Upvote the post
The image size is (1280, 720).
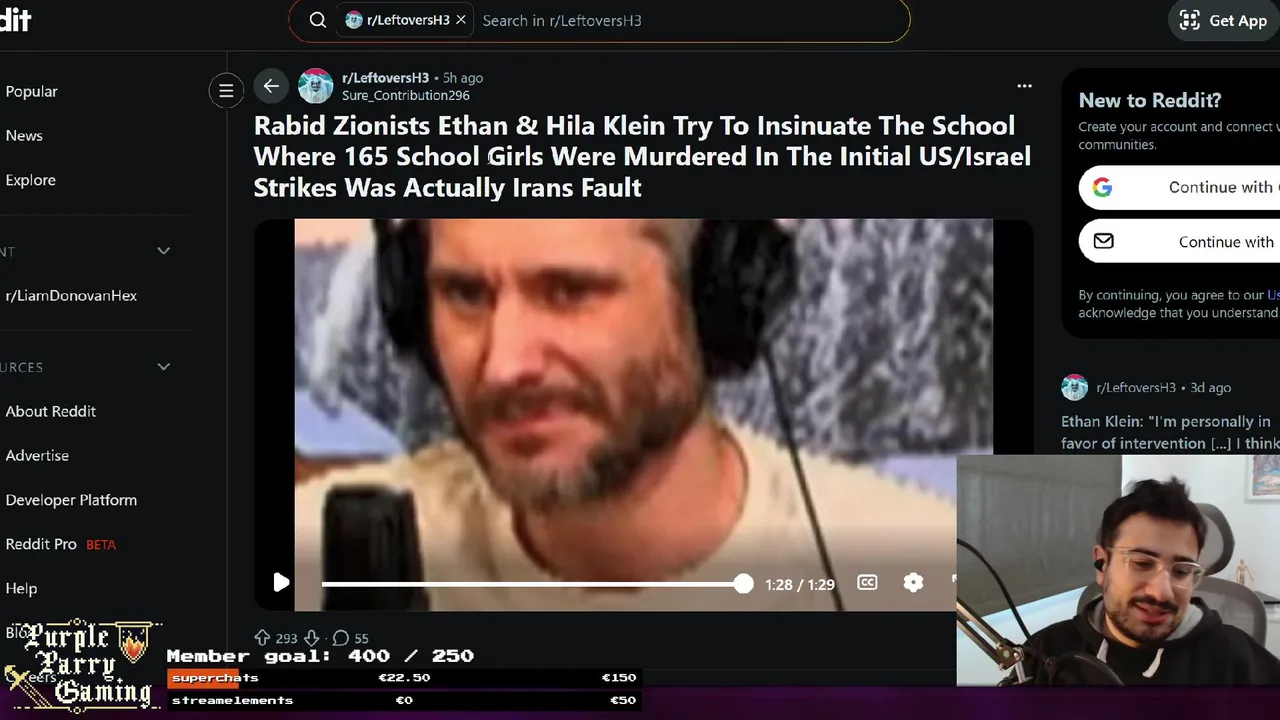tap(262, 638)
